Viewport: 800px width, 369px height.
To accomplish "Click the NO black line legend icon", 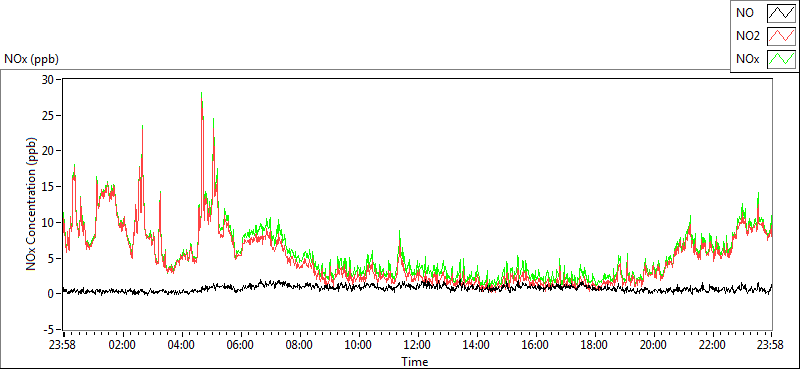I will (x=782, y=13).
